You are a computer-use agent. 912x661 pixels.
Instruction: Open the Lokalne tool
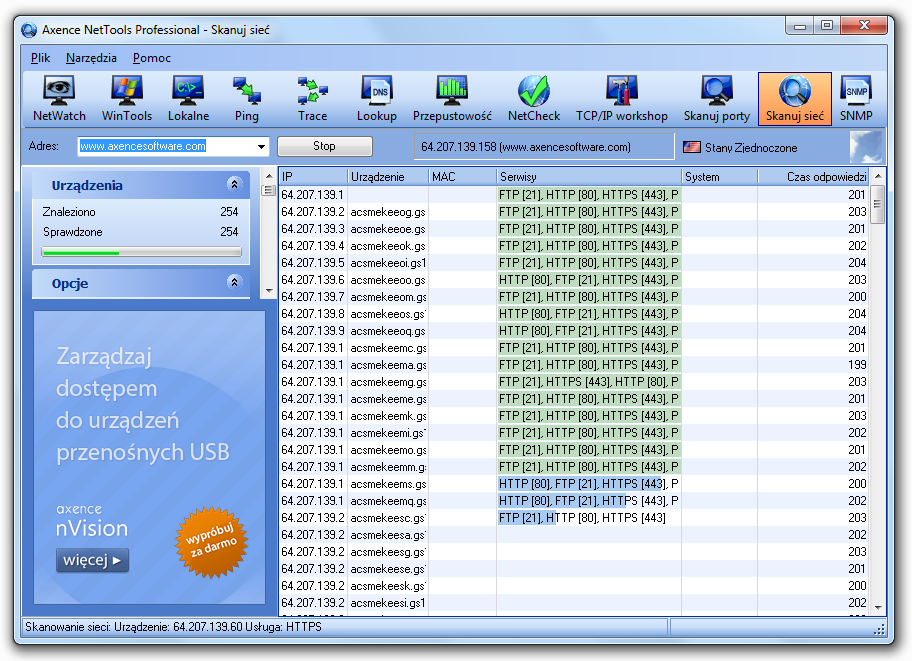(188, 99)
